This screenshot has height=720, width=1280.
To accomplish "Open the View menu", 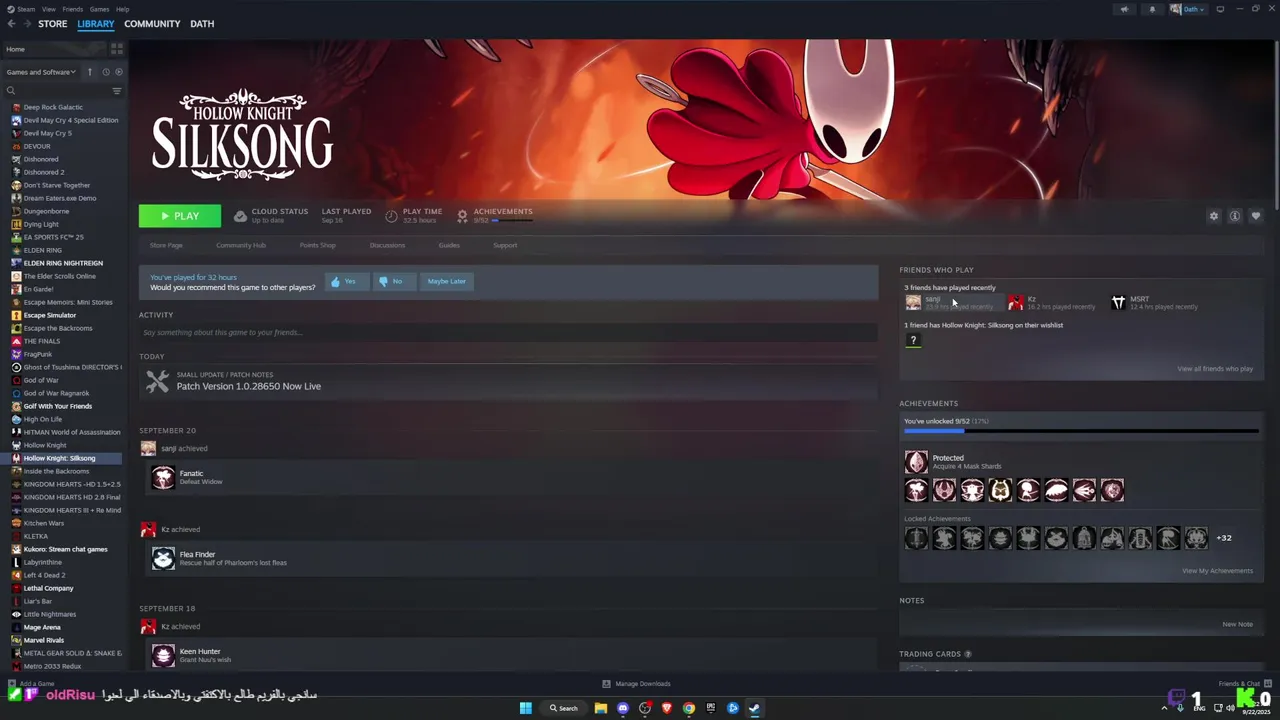I will click(49, 9).
